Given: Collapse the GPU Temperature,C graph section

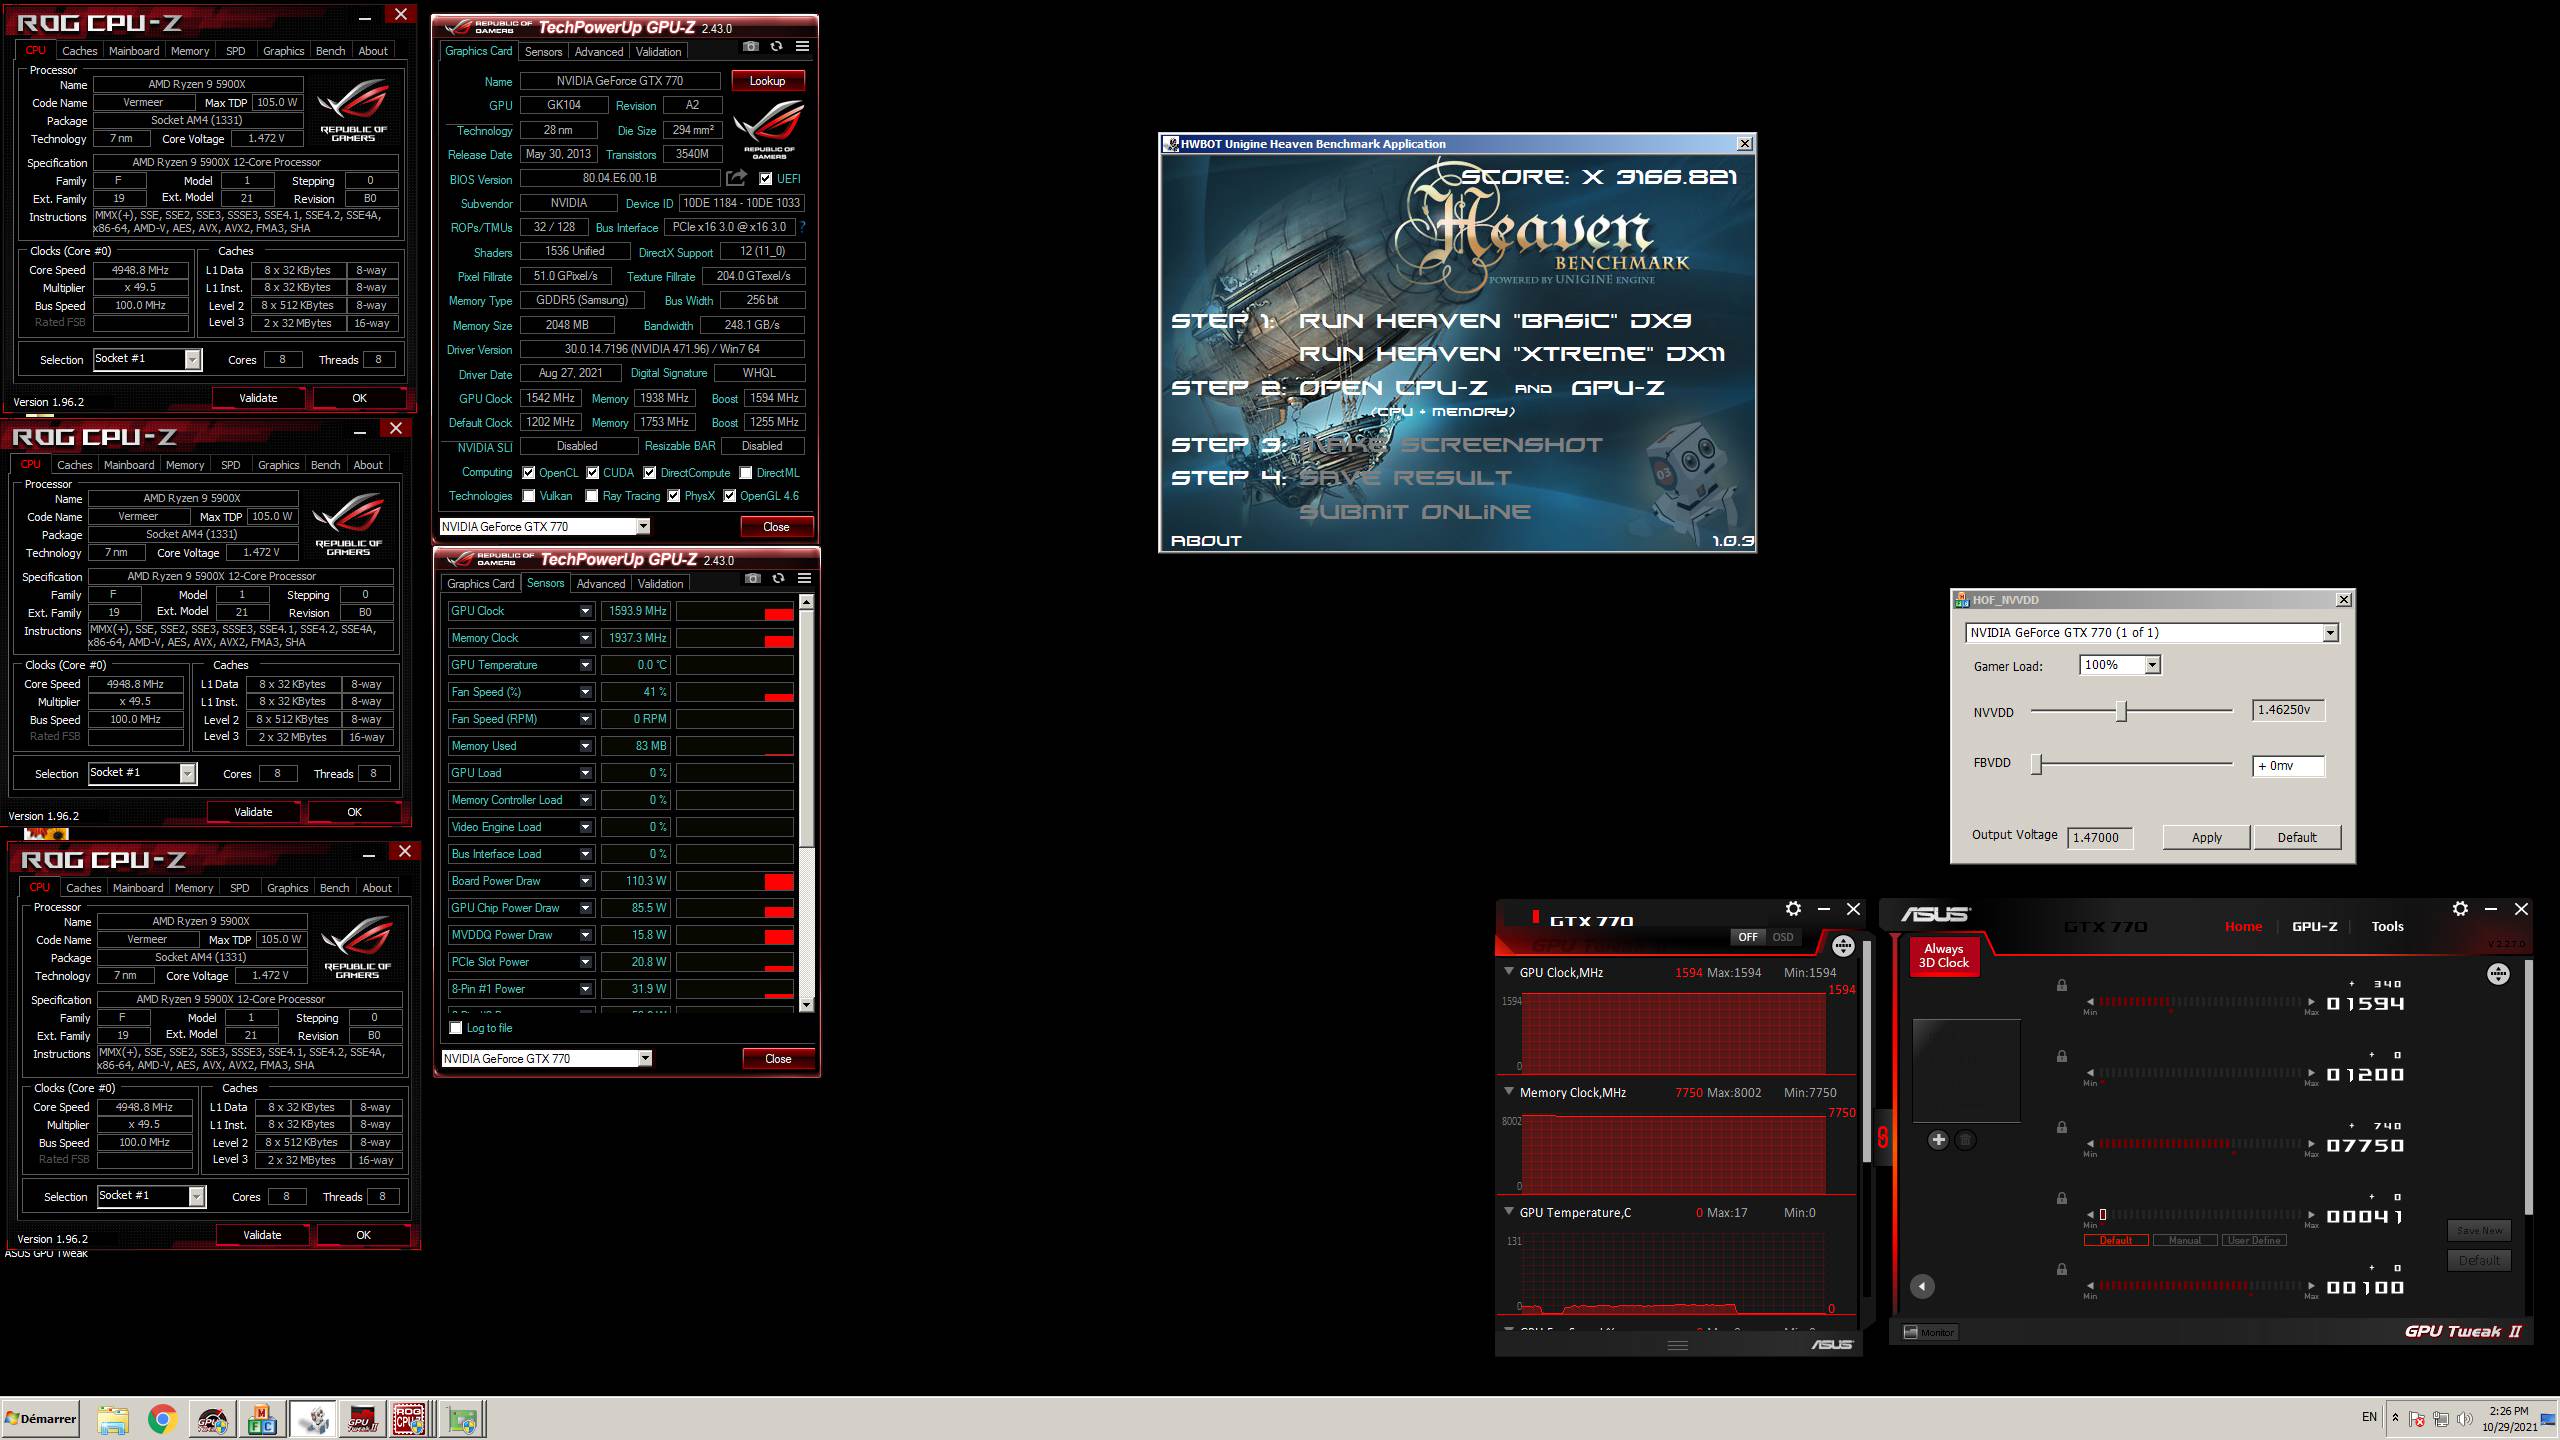Looking at the screenshot, I should [1509, 1212].
